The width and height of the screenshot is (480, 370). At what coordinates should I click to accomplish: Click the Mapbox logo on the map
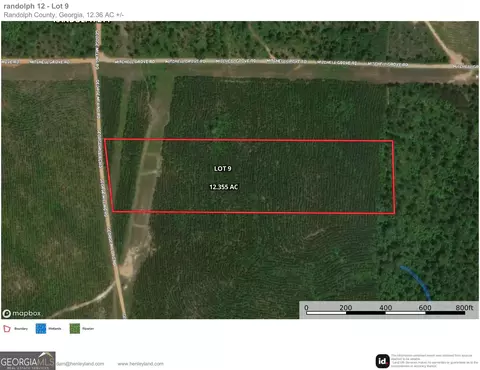[x=22, y=313]
